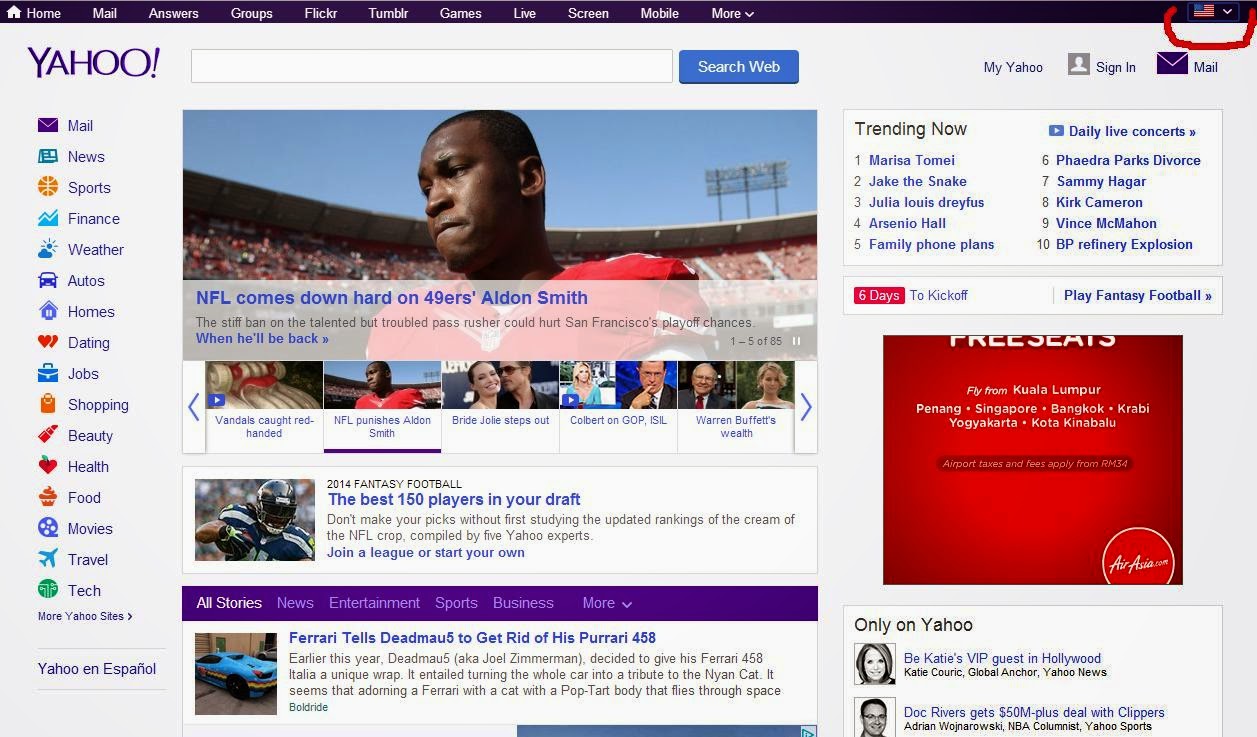Click trending topic BP refinery Explosion
Screen dimensions: 1257x737
click(1124, 244)
